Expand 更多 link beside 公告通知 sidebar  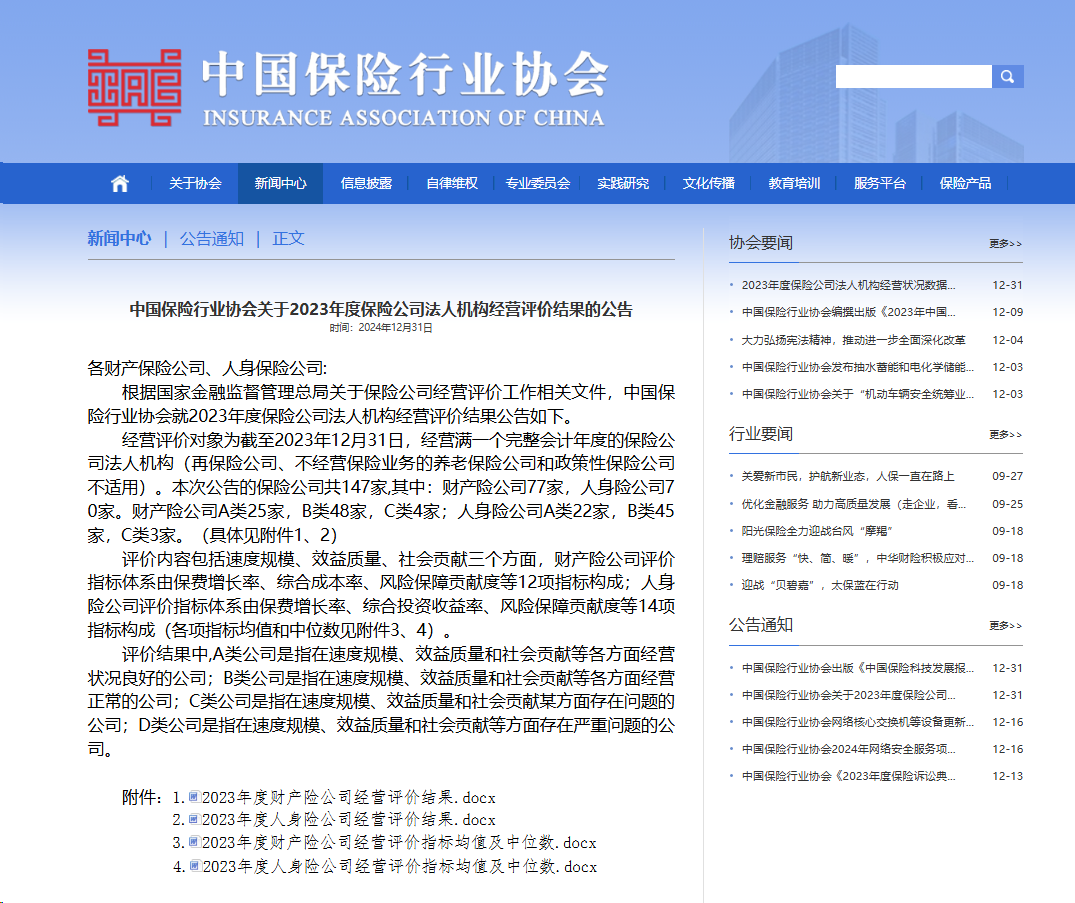pyautogui.click(x=1006, y=625)
